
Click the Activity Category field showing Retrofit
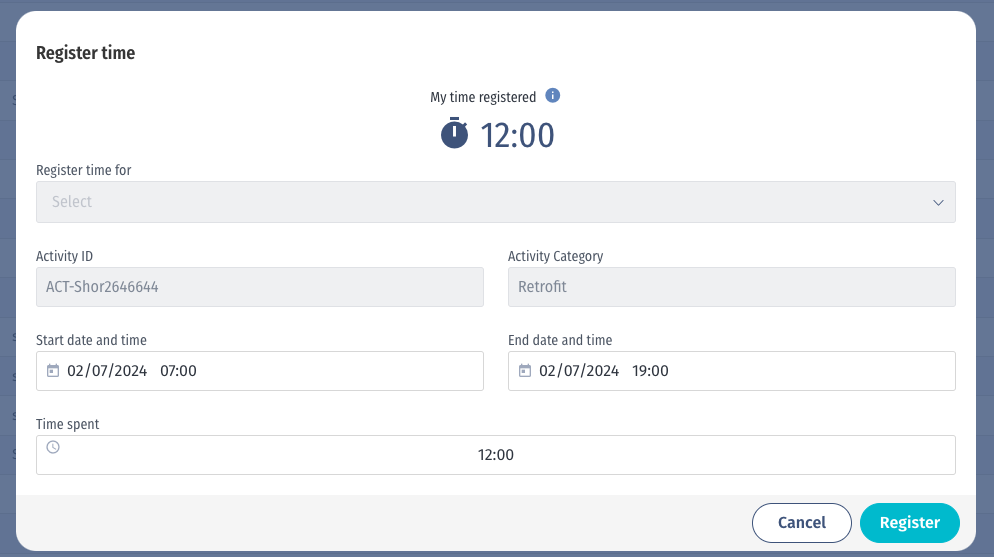[731, 287]
